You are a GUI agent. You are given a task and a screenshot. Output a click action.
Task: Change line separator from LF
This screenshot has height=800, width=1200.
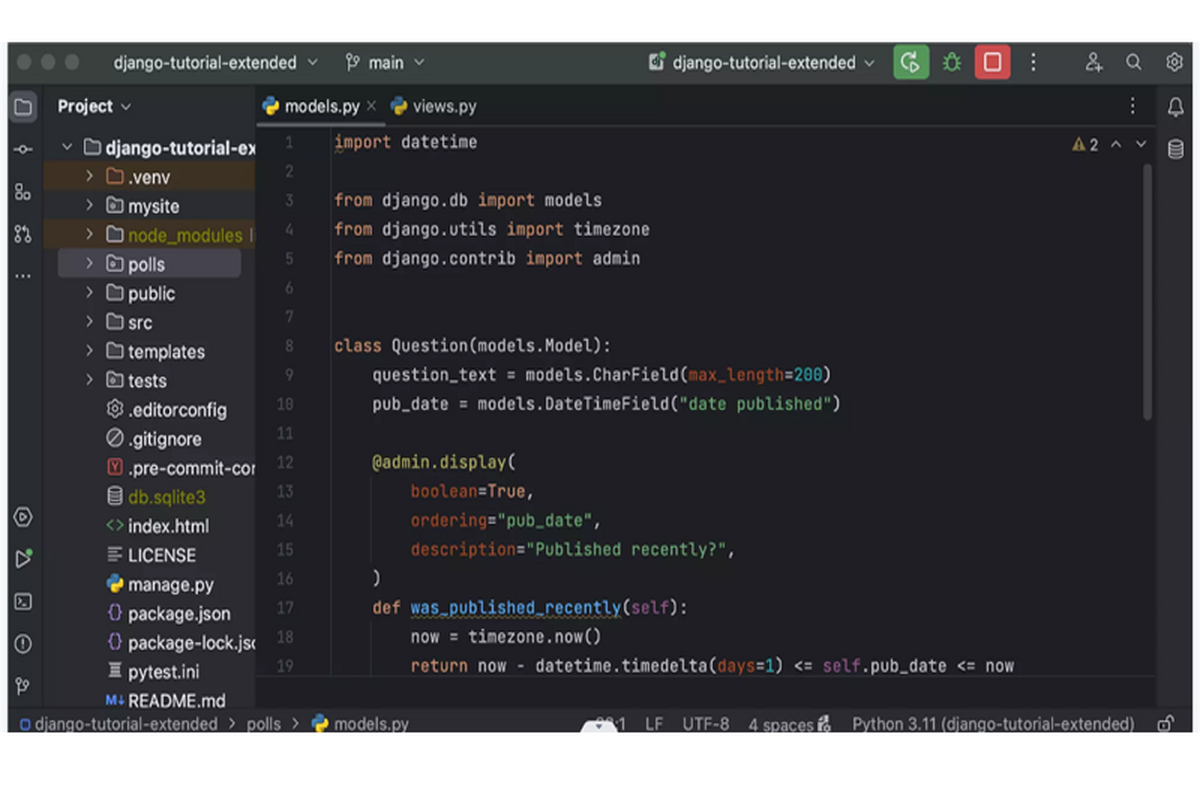pyautogui.click(x=653, y=723)
